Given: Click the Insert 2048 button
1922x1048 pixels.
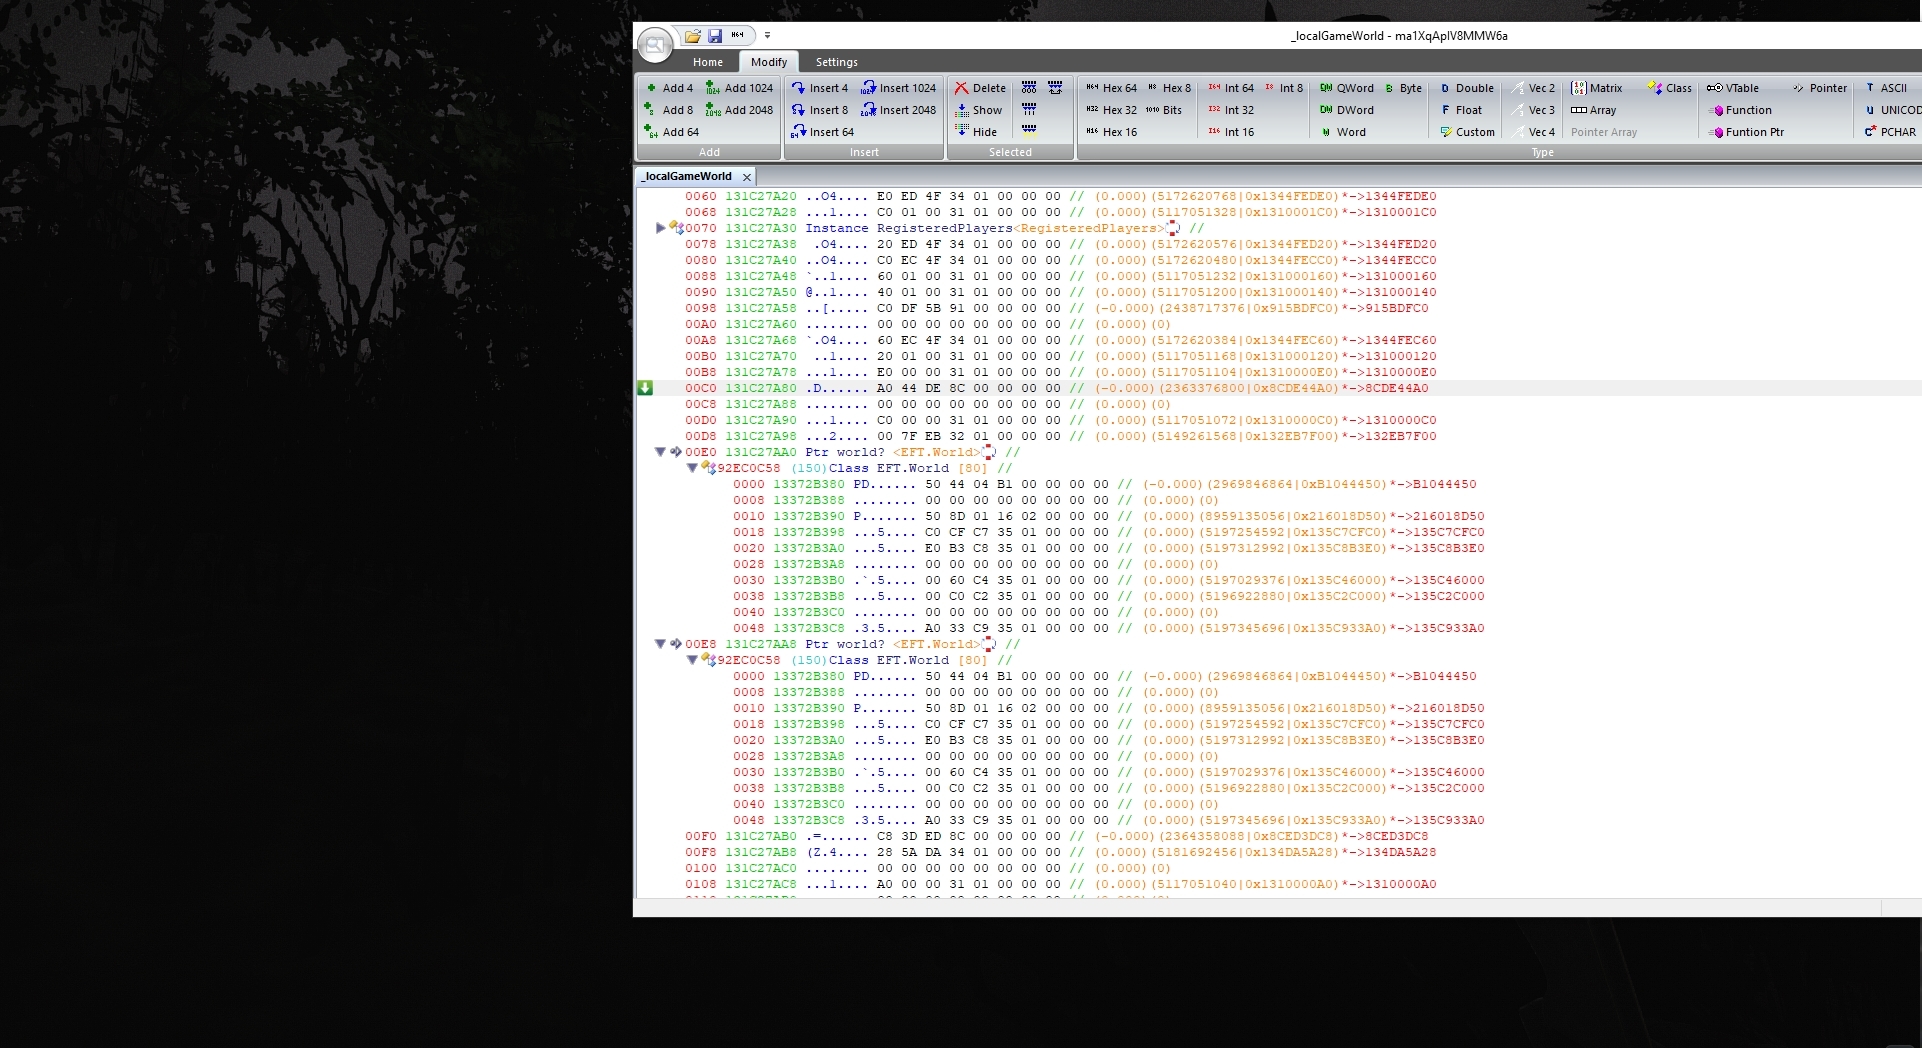Looking at the screenshot, I should coord(899,110).
